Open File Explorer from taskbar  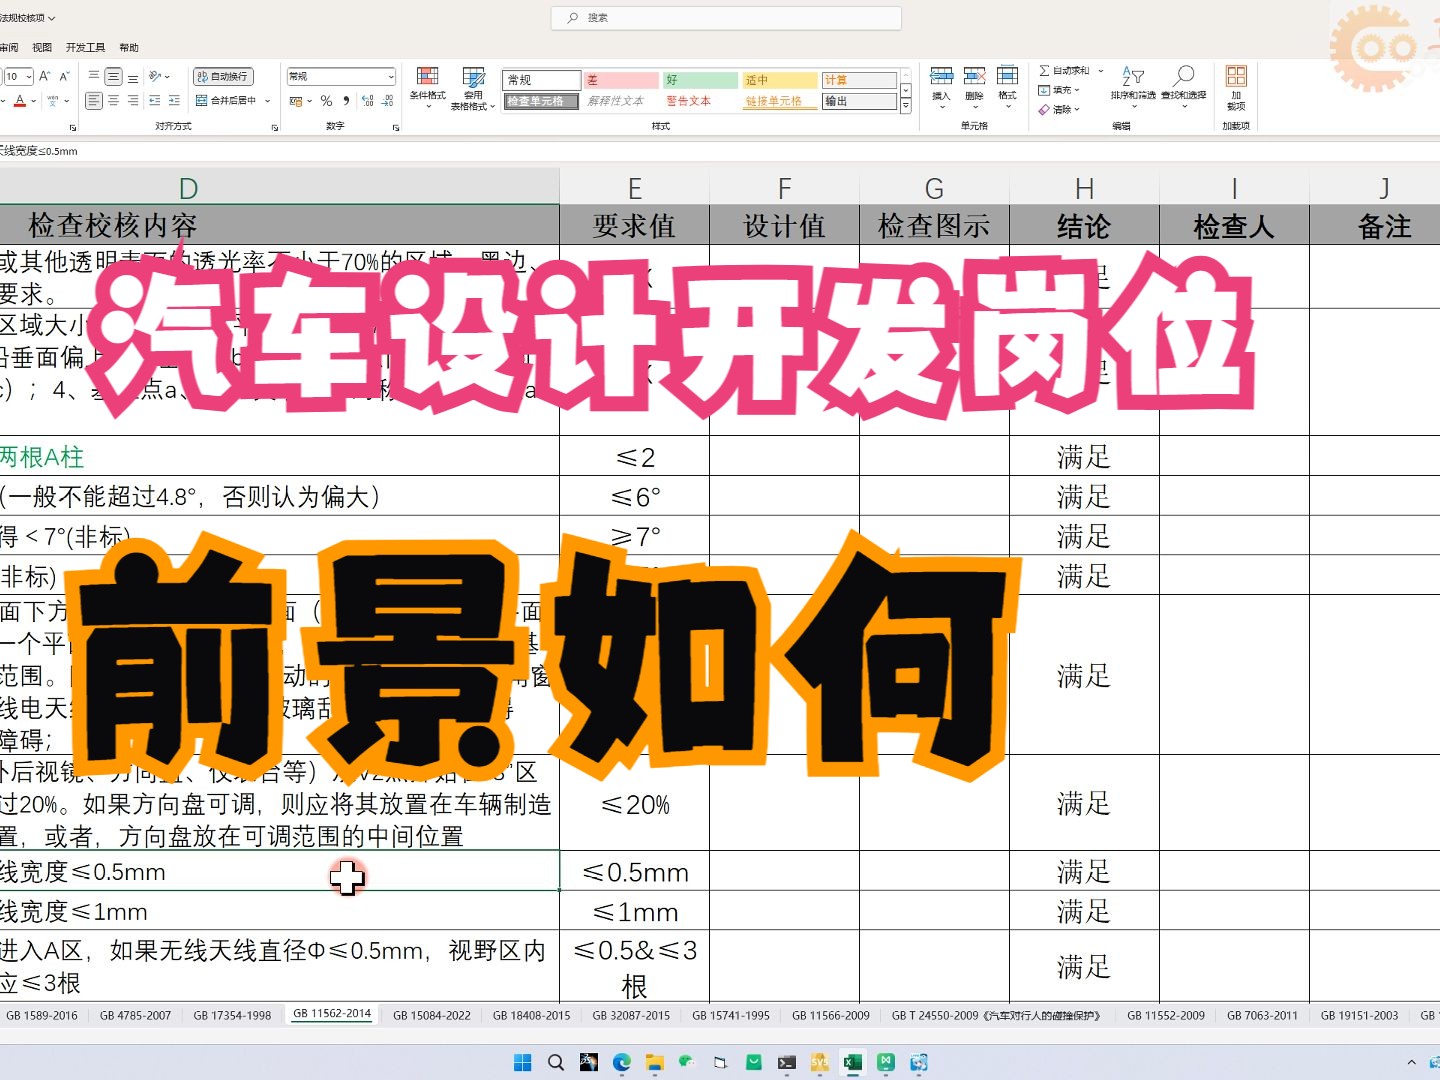654,1062
